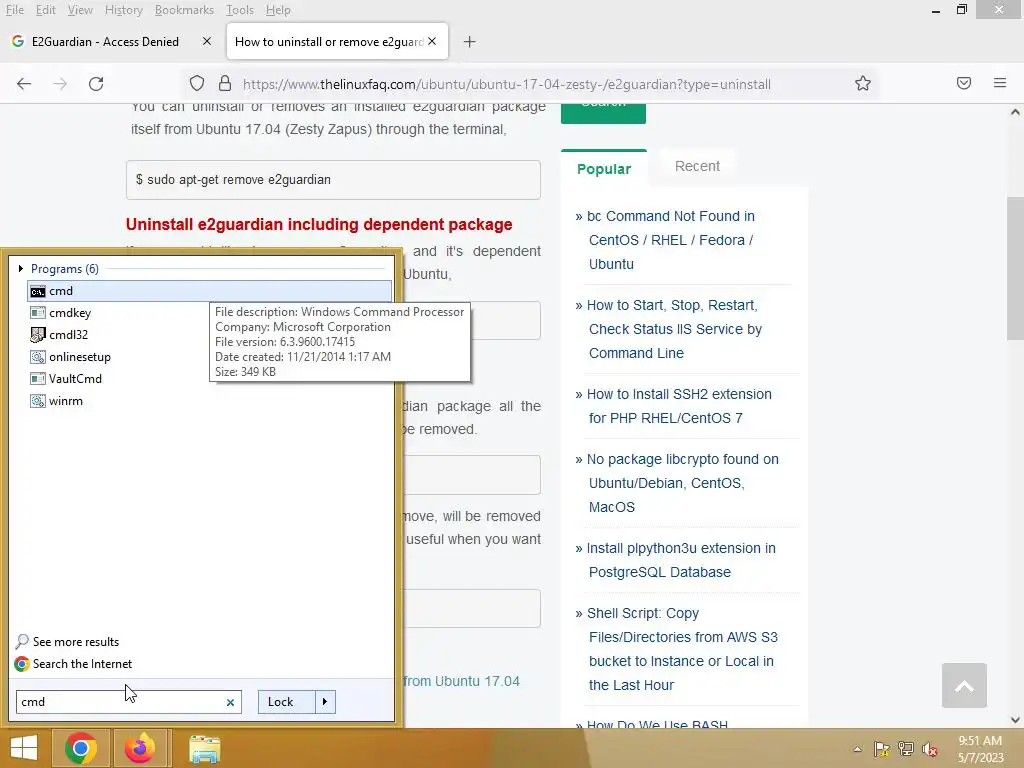This screenshot has height=768, width=1024.
Task: Open the History menu
Action: pyautogui.click(x=123, y=10)
